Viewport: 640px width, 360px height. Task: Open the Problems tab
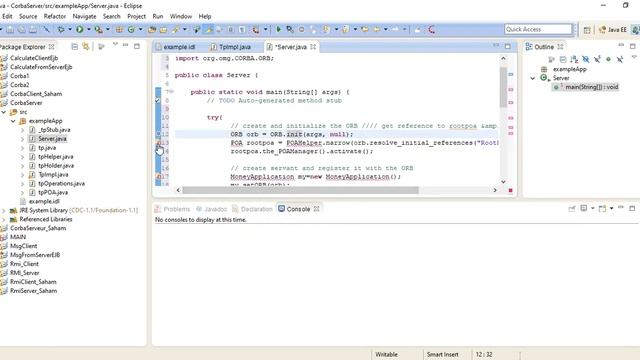pyautogui.click(x=172, y=209)
